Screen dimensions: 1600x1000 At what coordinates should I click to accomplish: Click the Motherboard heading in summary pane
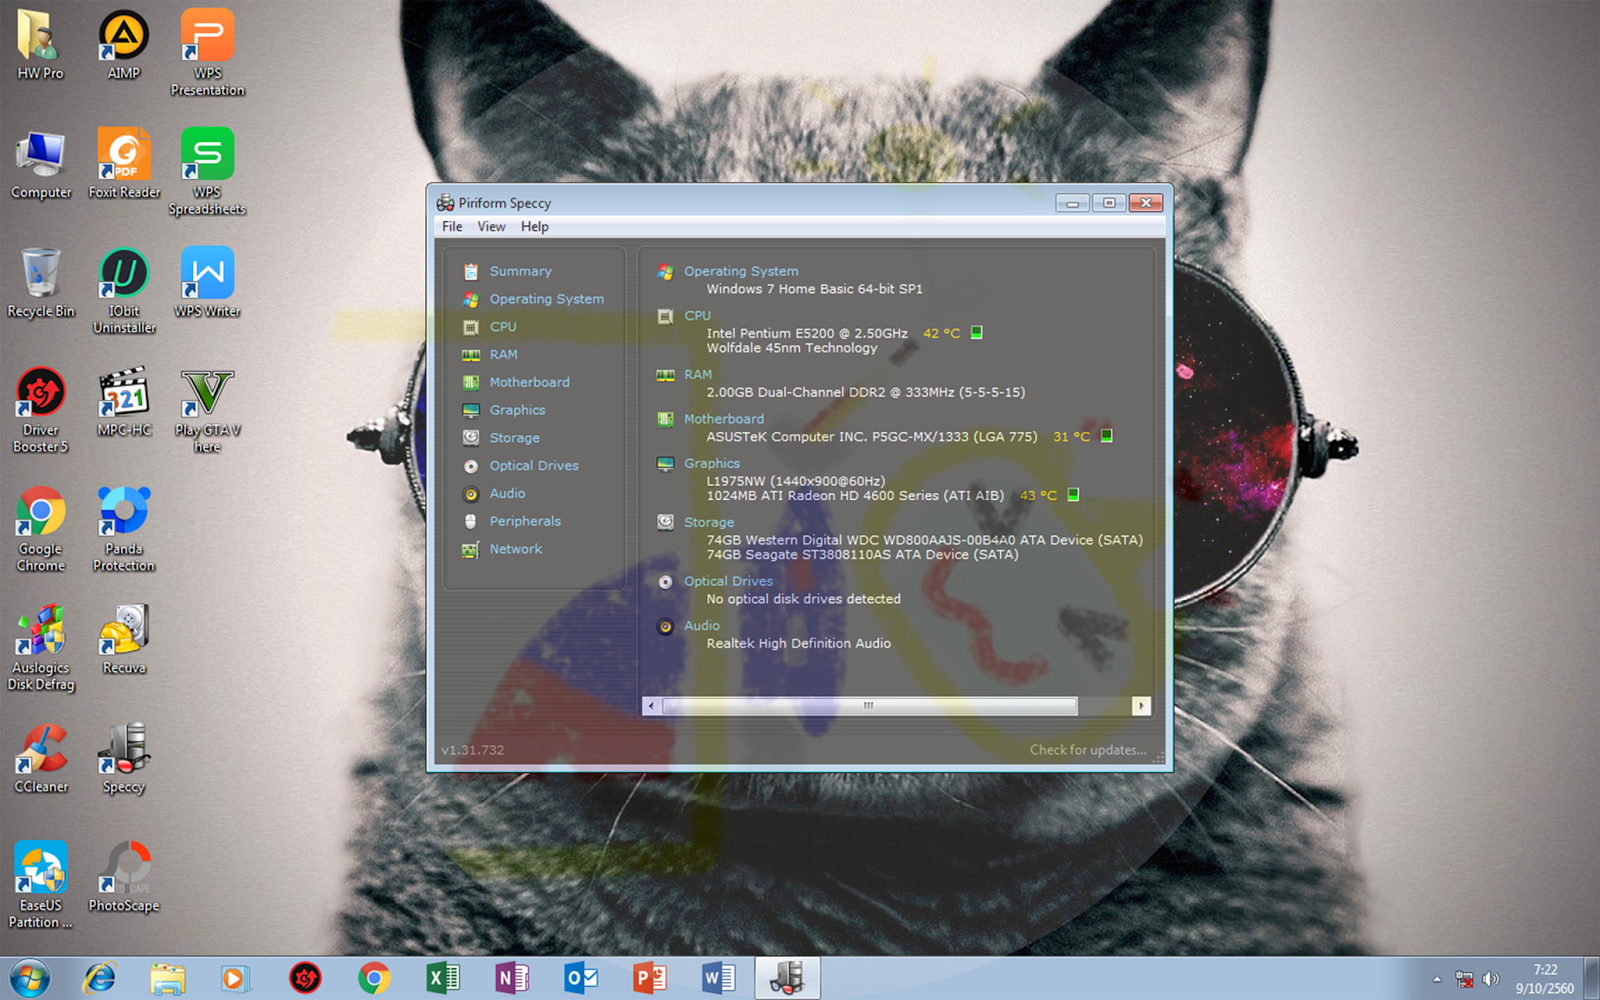724,419
